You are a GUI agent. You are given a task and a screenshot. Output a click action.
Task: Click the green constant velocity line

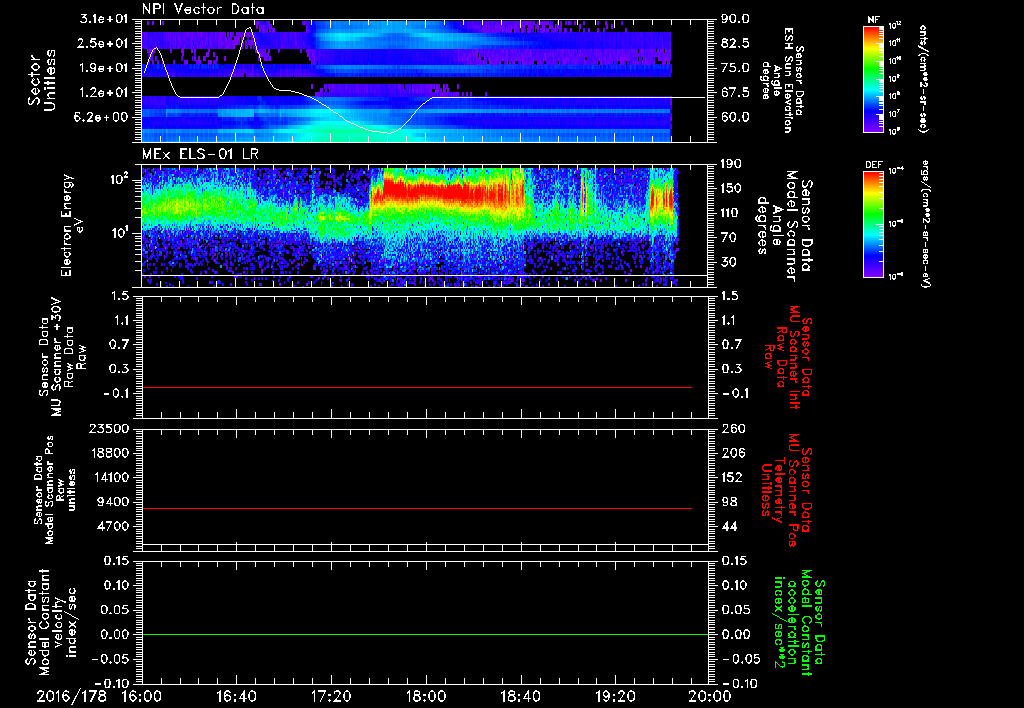(x=424, y=634)
